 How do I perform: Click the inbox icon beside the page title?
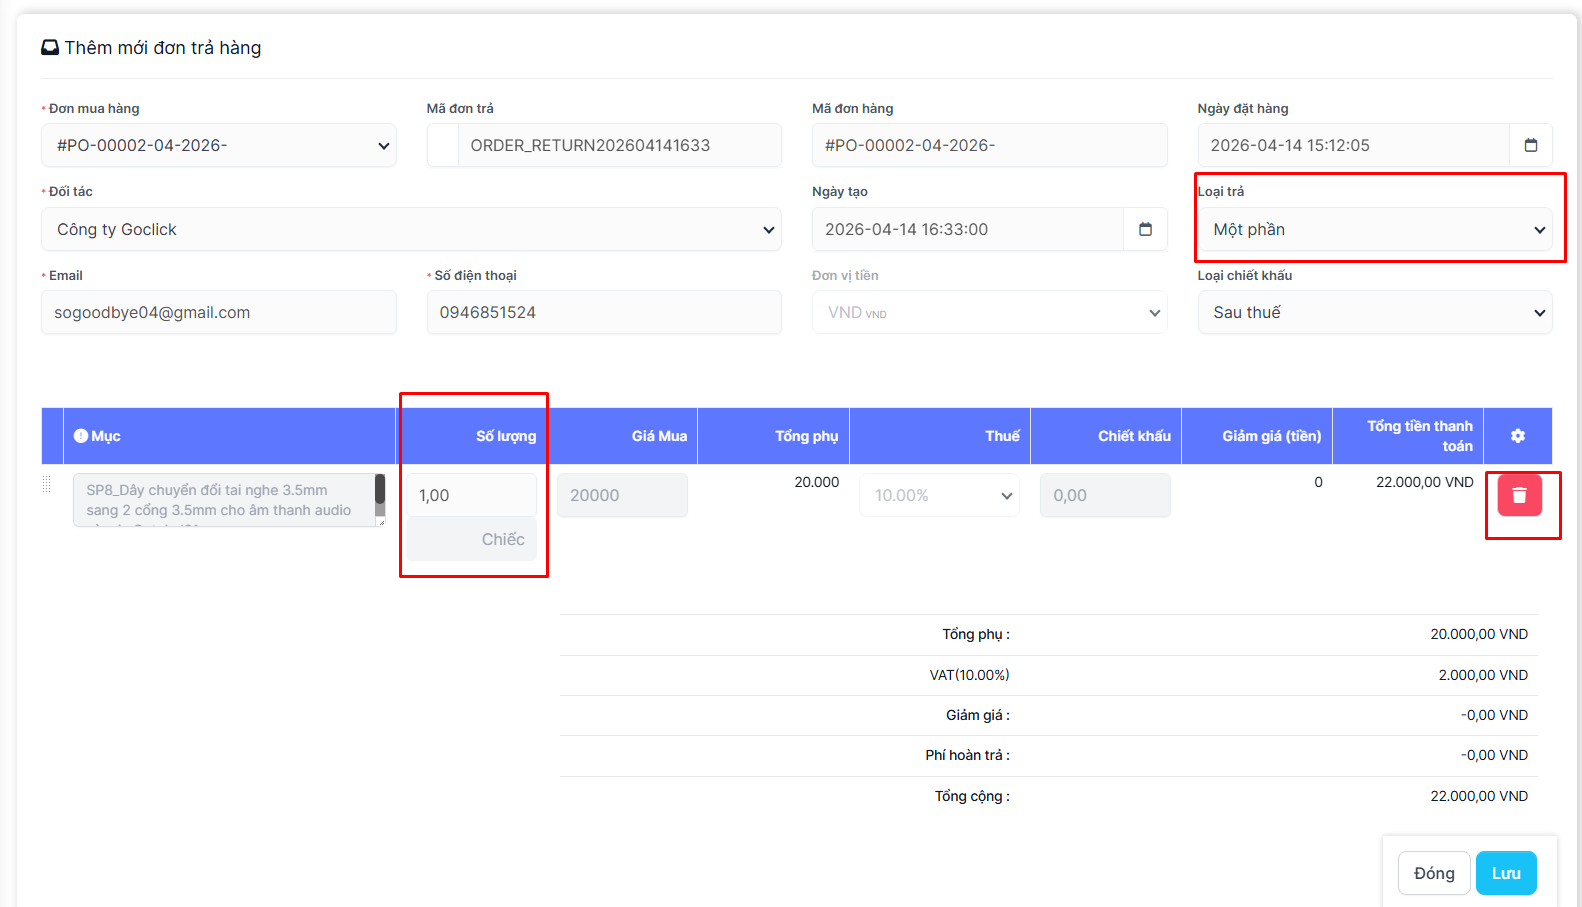point(50,47)
